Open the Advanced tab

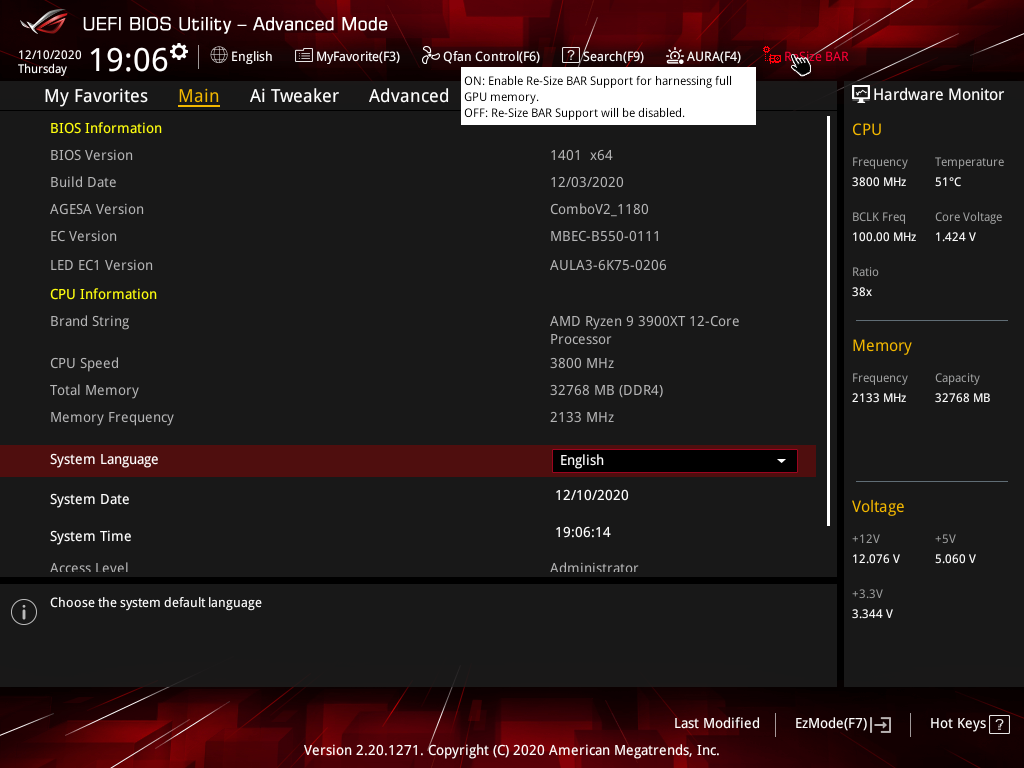pyautogui.click(x=409, y=96)
